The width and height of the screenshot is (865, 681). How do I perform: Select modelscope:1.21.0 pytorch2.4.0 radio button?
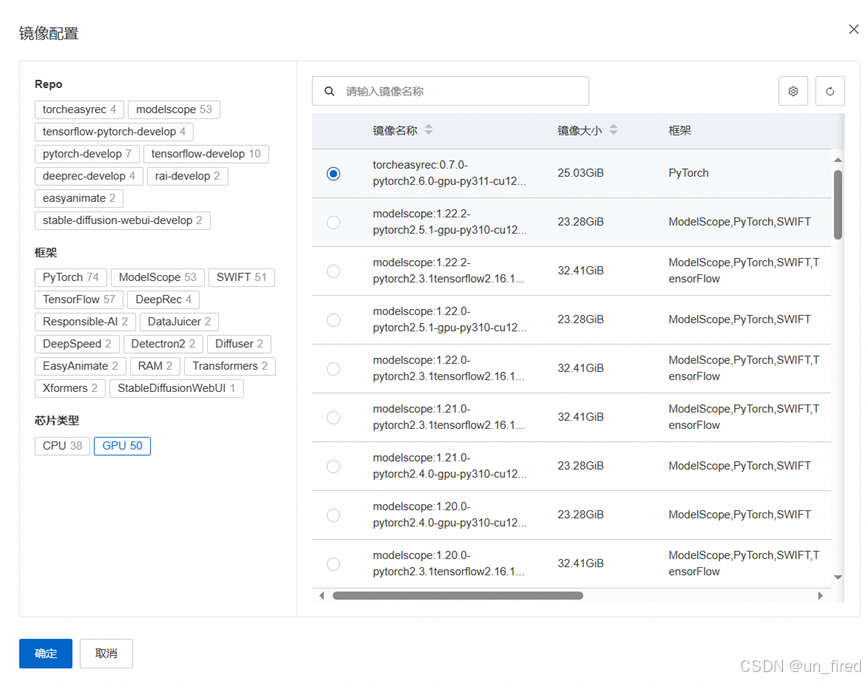click(333, 466)
